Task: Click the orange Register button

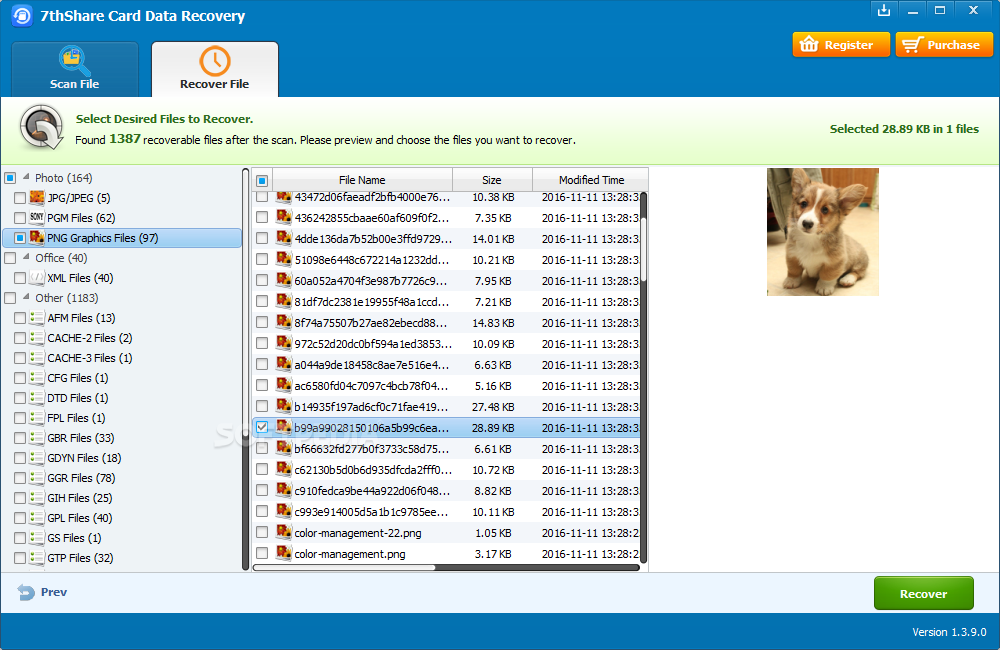Action: point(841,45)
